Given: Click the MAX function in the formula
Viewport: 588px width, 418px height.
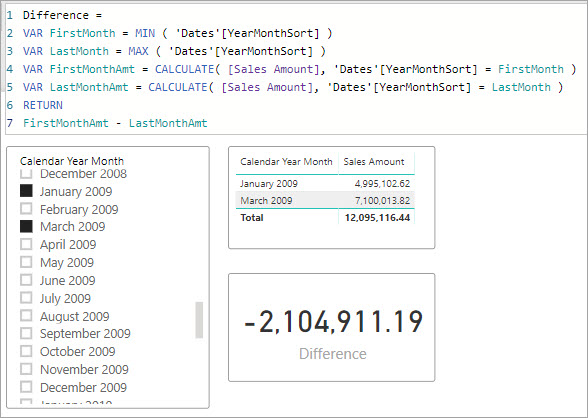Looking at the screenshot, I should point(138,51).
